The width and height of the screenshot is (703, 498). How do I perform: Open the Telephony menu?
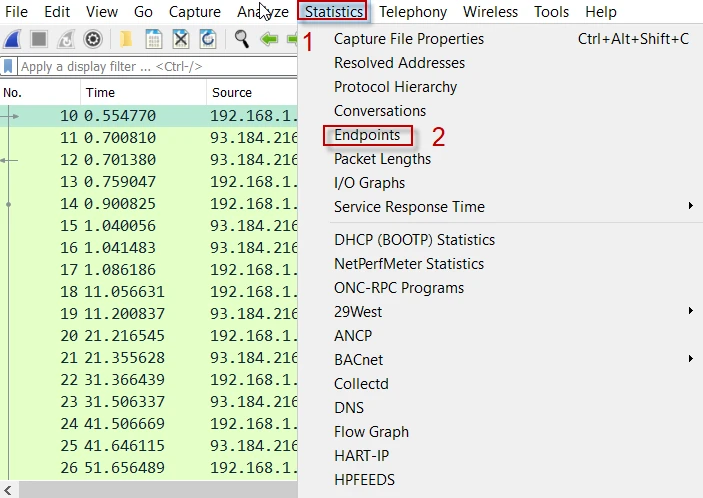[412, 12]
